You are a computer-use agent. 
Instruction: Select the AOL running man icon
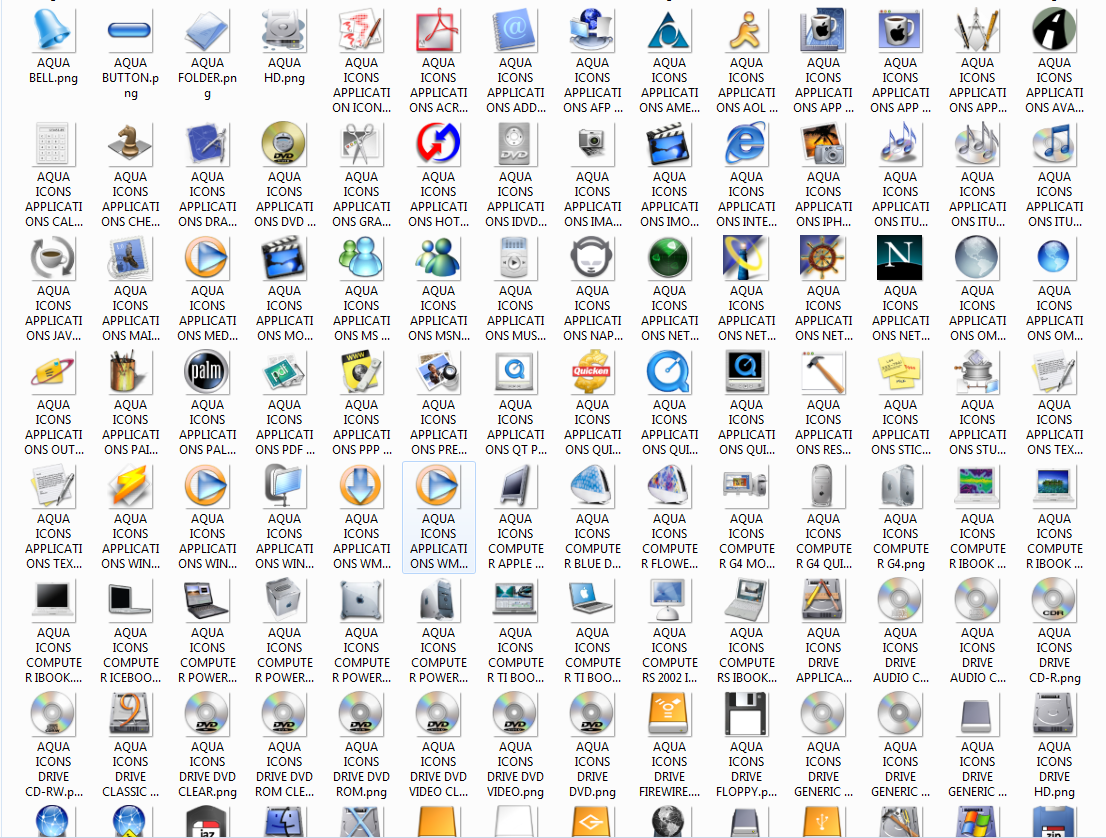coord(746,30)
